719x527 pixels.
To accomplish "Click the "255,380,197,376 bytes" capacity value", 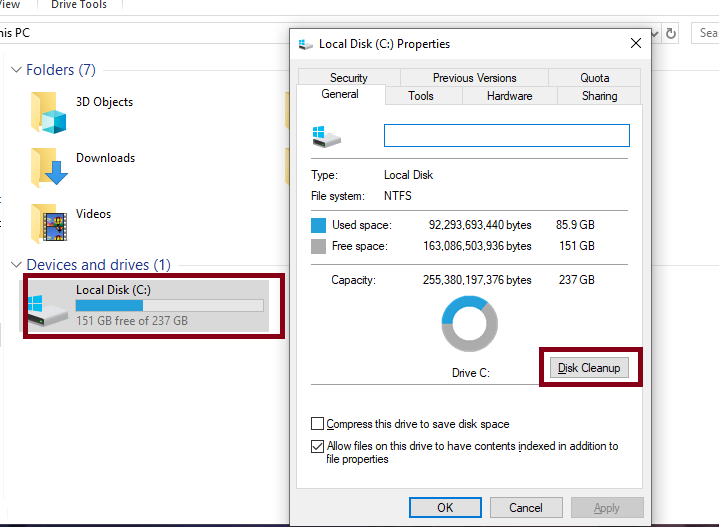I will coord(477,280).
